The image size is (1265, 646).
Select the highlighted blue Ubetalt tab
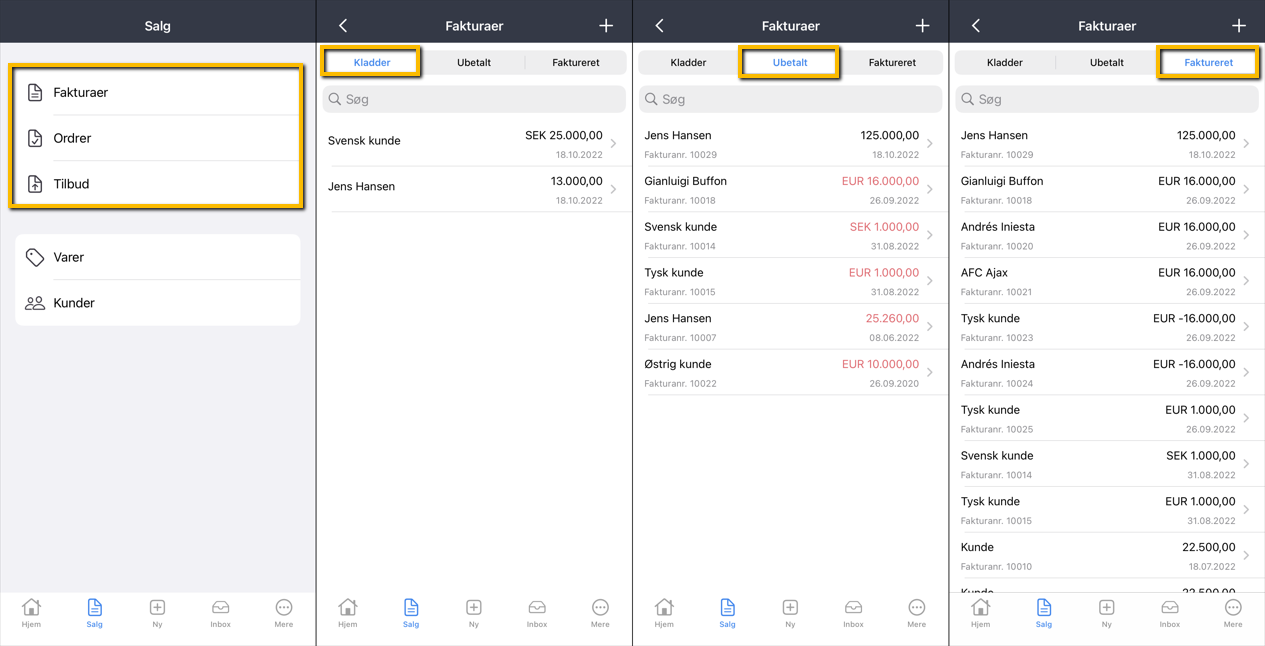(x=790, y=62)
